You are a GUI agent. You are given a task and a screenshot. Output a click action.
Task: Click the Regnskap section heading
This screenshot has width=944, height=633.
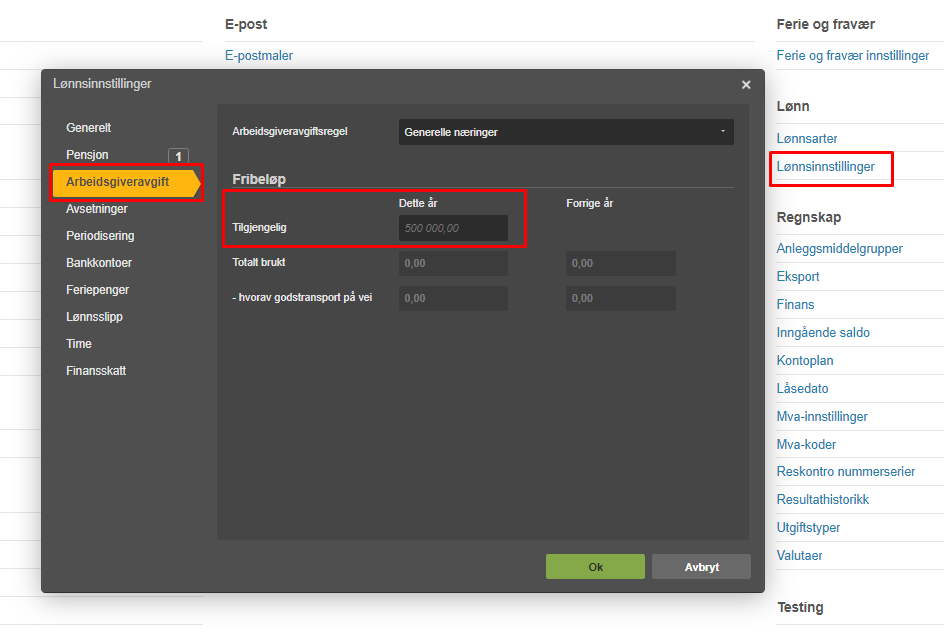tap(809, 217)
